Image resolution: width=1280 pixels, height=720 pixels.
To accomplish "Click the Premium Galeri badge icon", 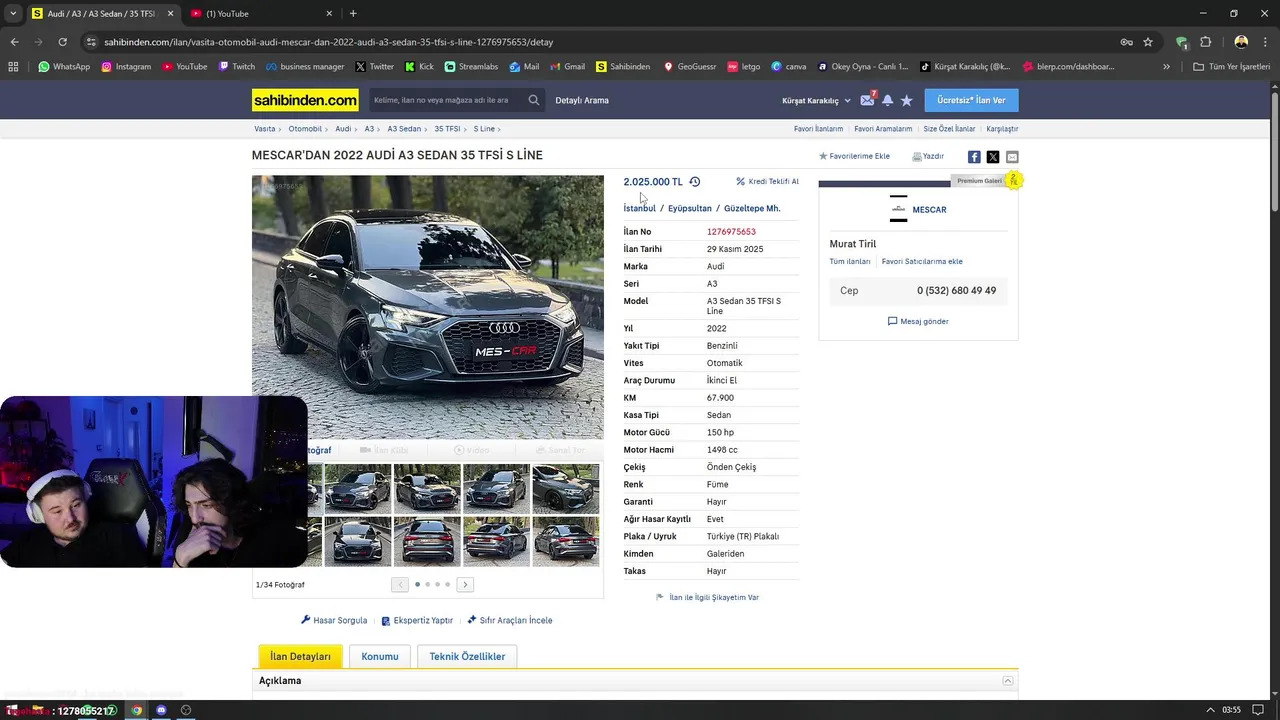I will pos(1013,180).
